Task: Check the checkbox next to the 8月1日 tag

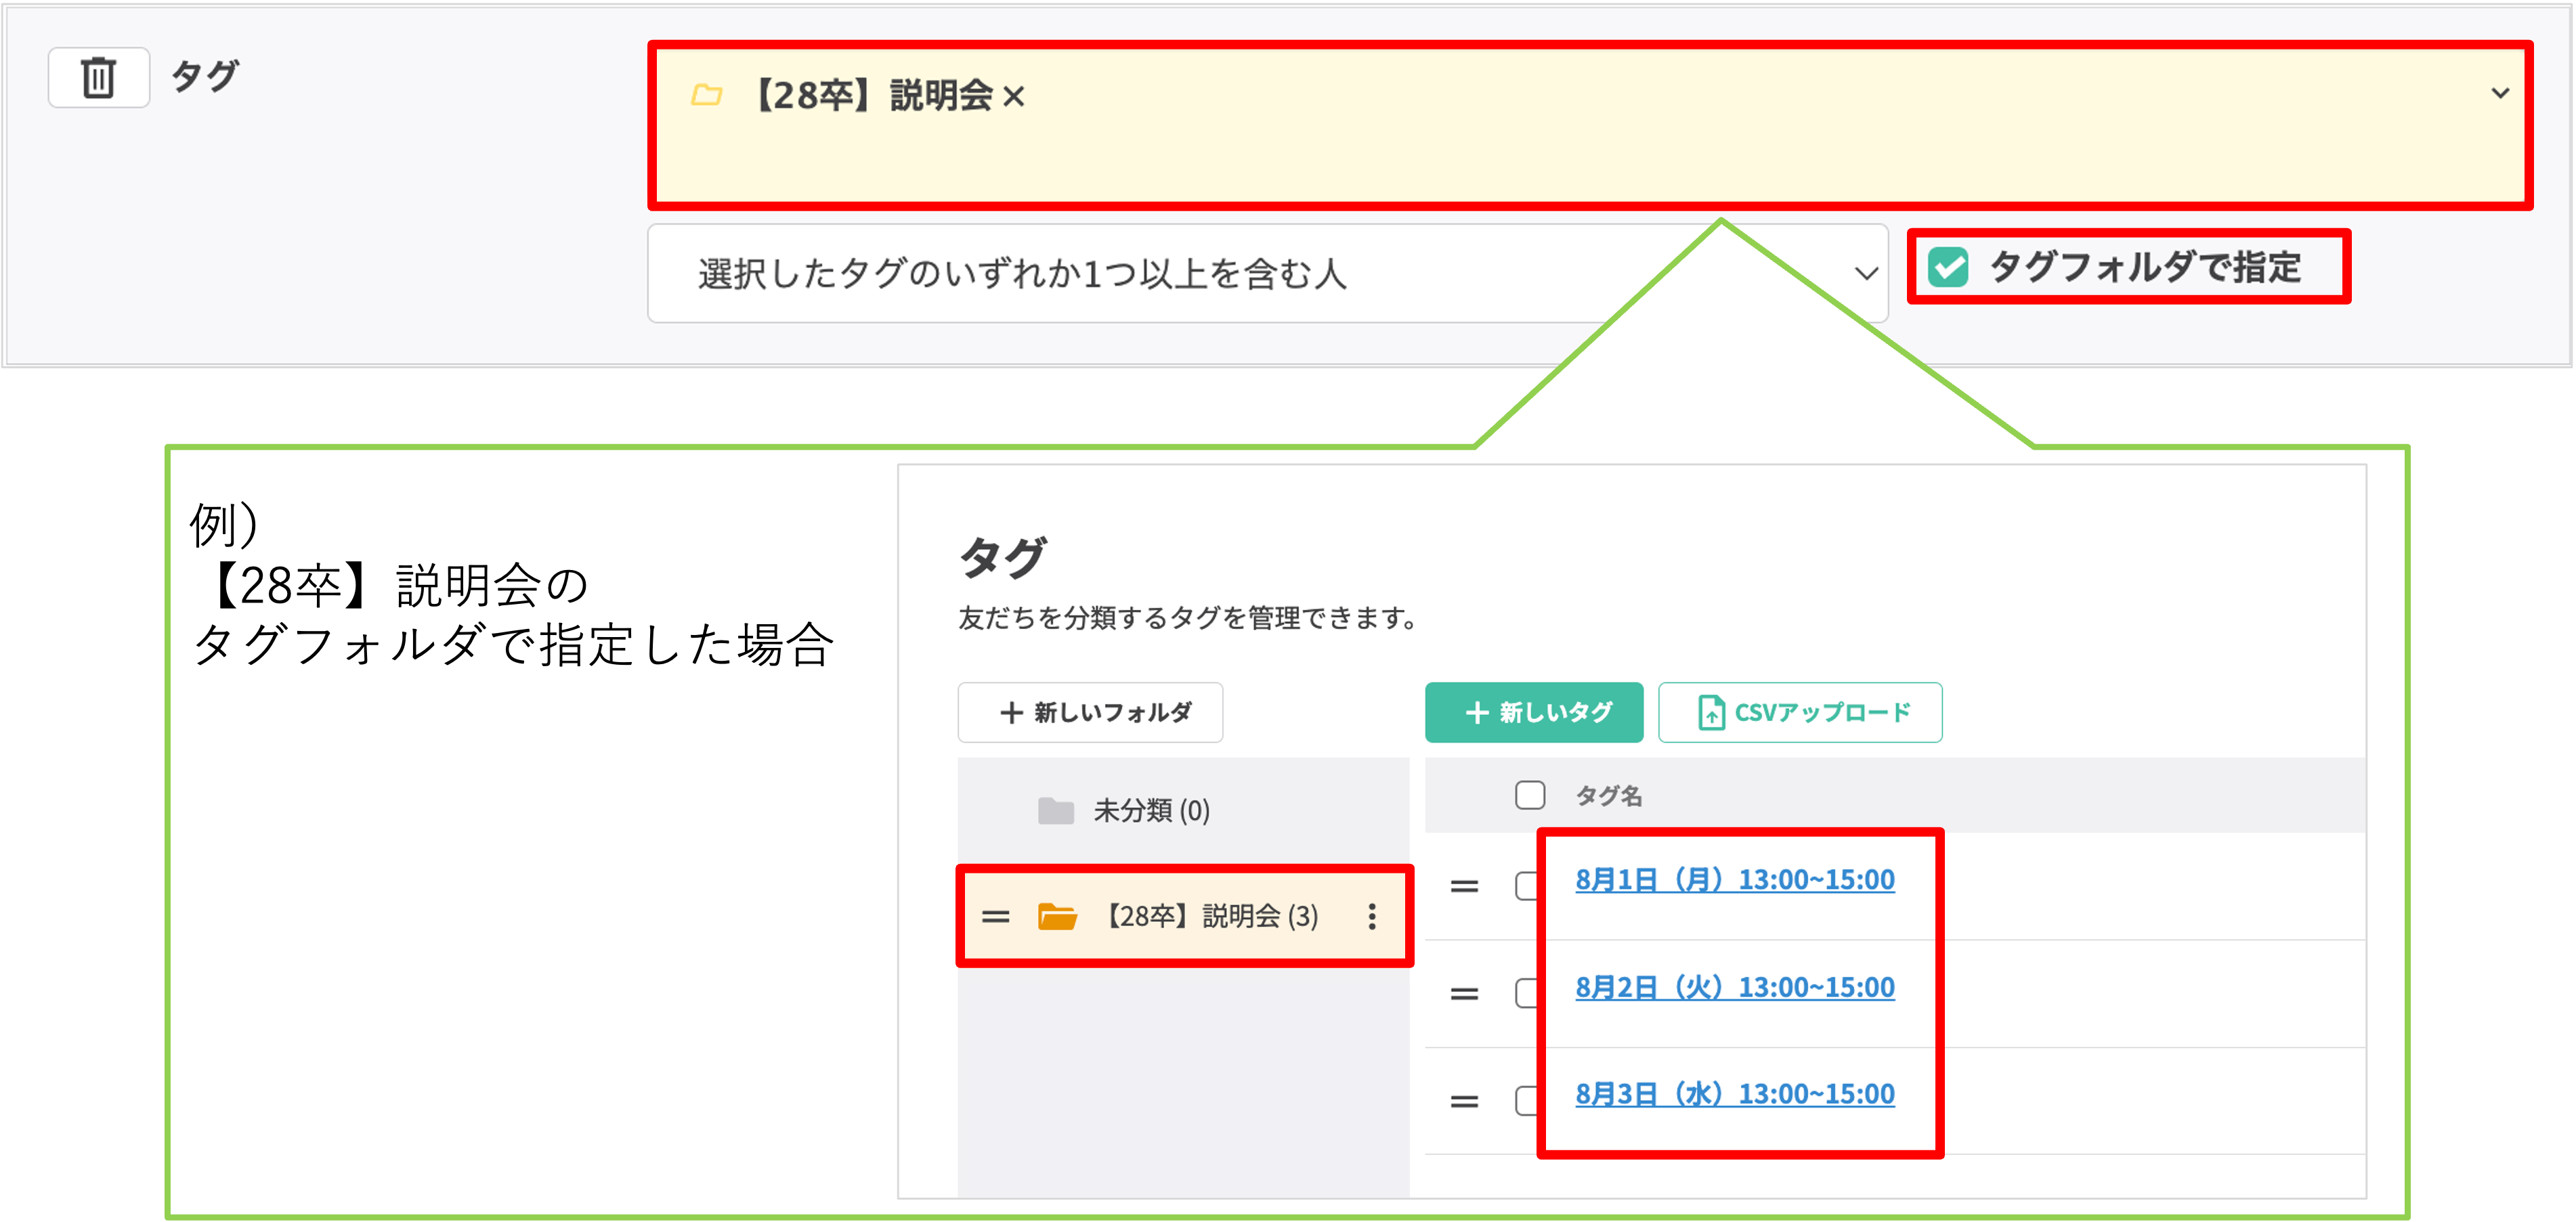Action: click(x=1527, y=886)
